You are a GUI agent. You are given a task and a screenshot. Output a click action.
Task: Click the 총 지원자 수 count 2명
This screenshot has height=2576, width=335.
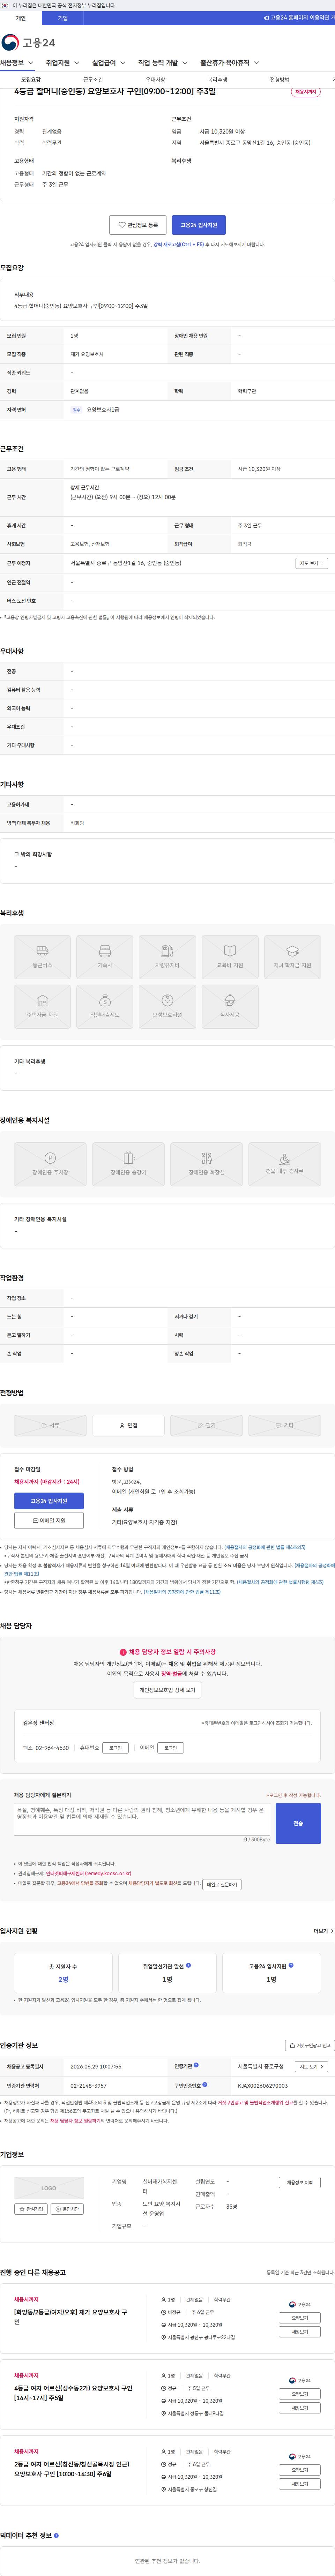coord(63,1979)
